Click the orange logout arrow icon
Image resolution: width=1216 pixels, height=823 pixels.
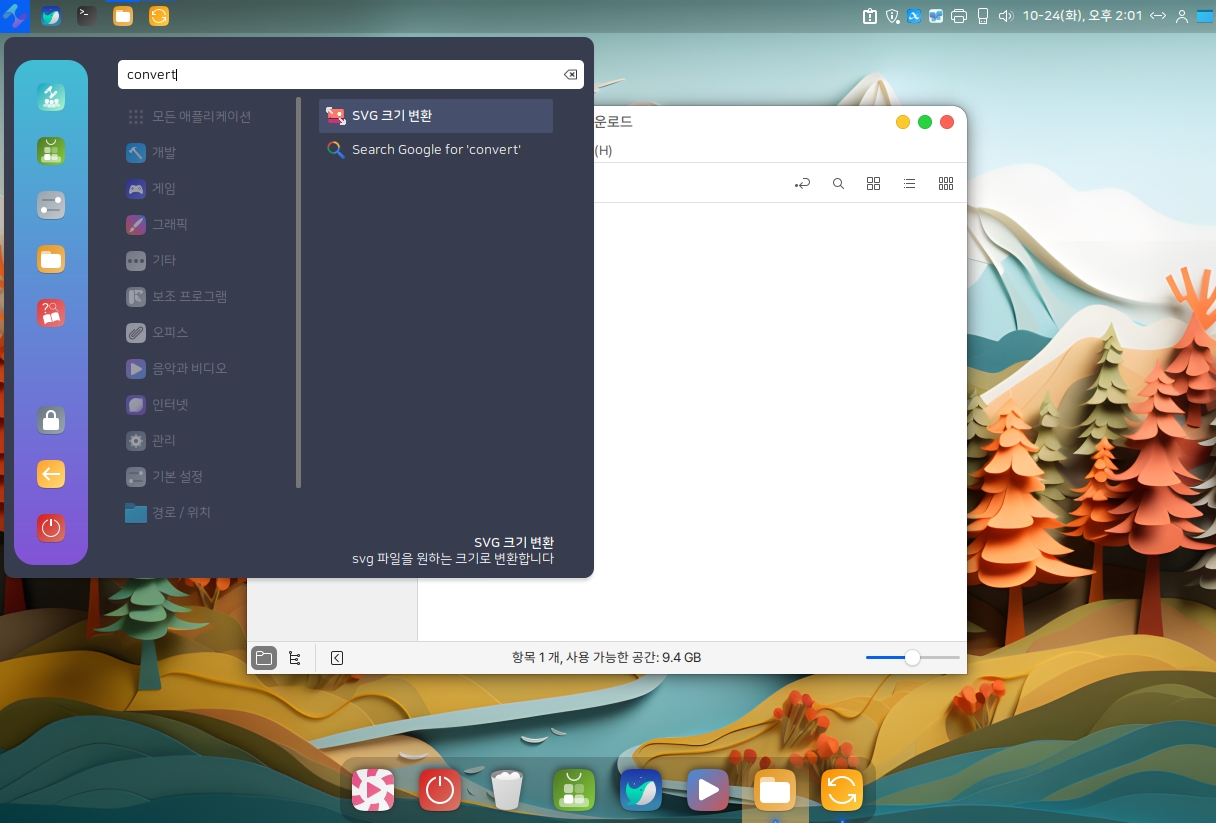coord(51,474)
